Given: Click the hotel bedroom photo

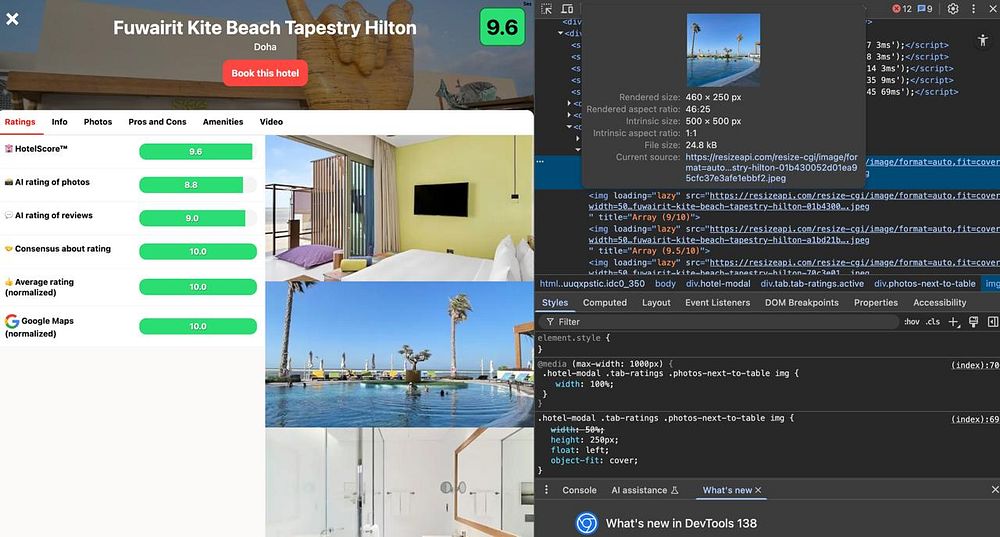Looking at the screenshot, I should tap(399, 208).
